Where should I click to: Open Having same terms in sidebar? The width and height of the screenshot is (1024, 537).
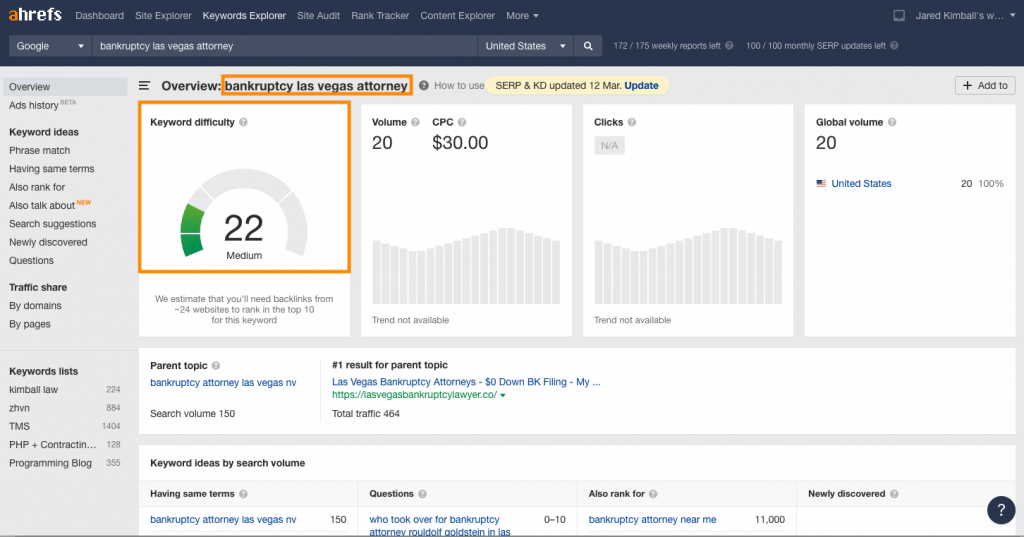(x=52, y=169)
